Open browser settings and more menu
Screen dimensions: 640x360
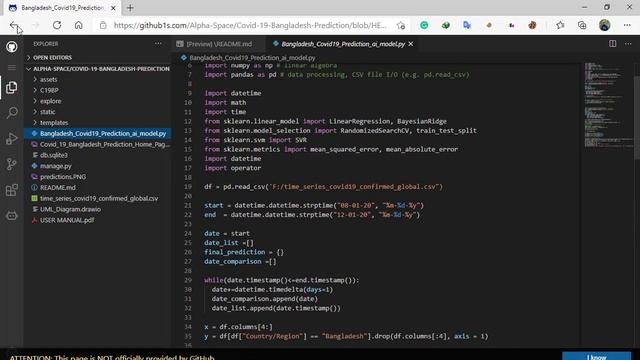[627, 25]
